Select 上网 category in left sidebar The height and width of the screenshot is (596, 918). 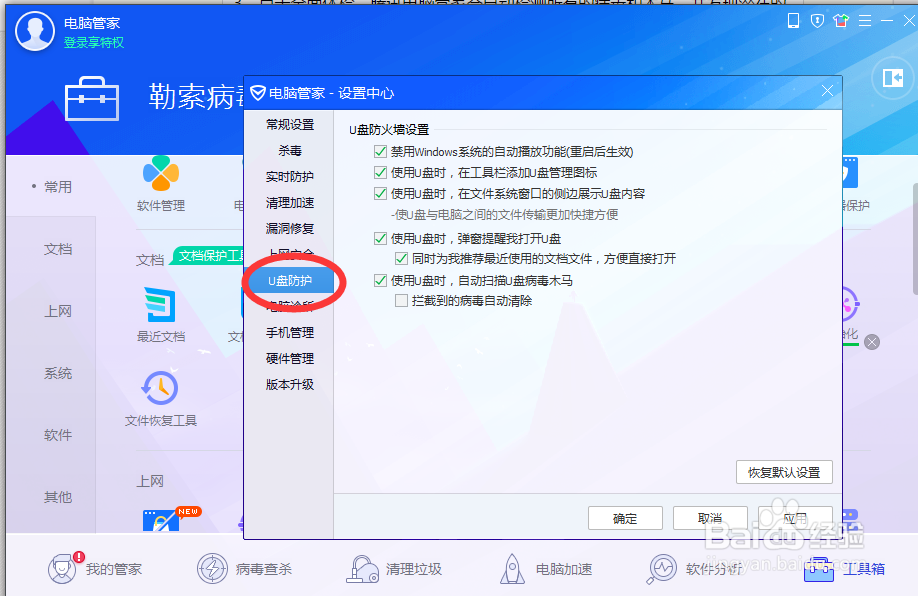pos(58,311)
